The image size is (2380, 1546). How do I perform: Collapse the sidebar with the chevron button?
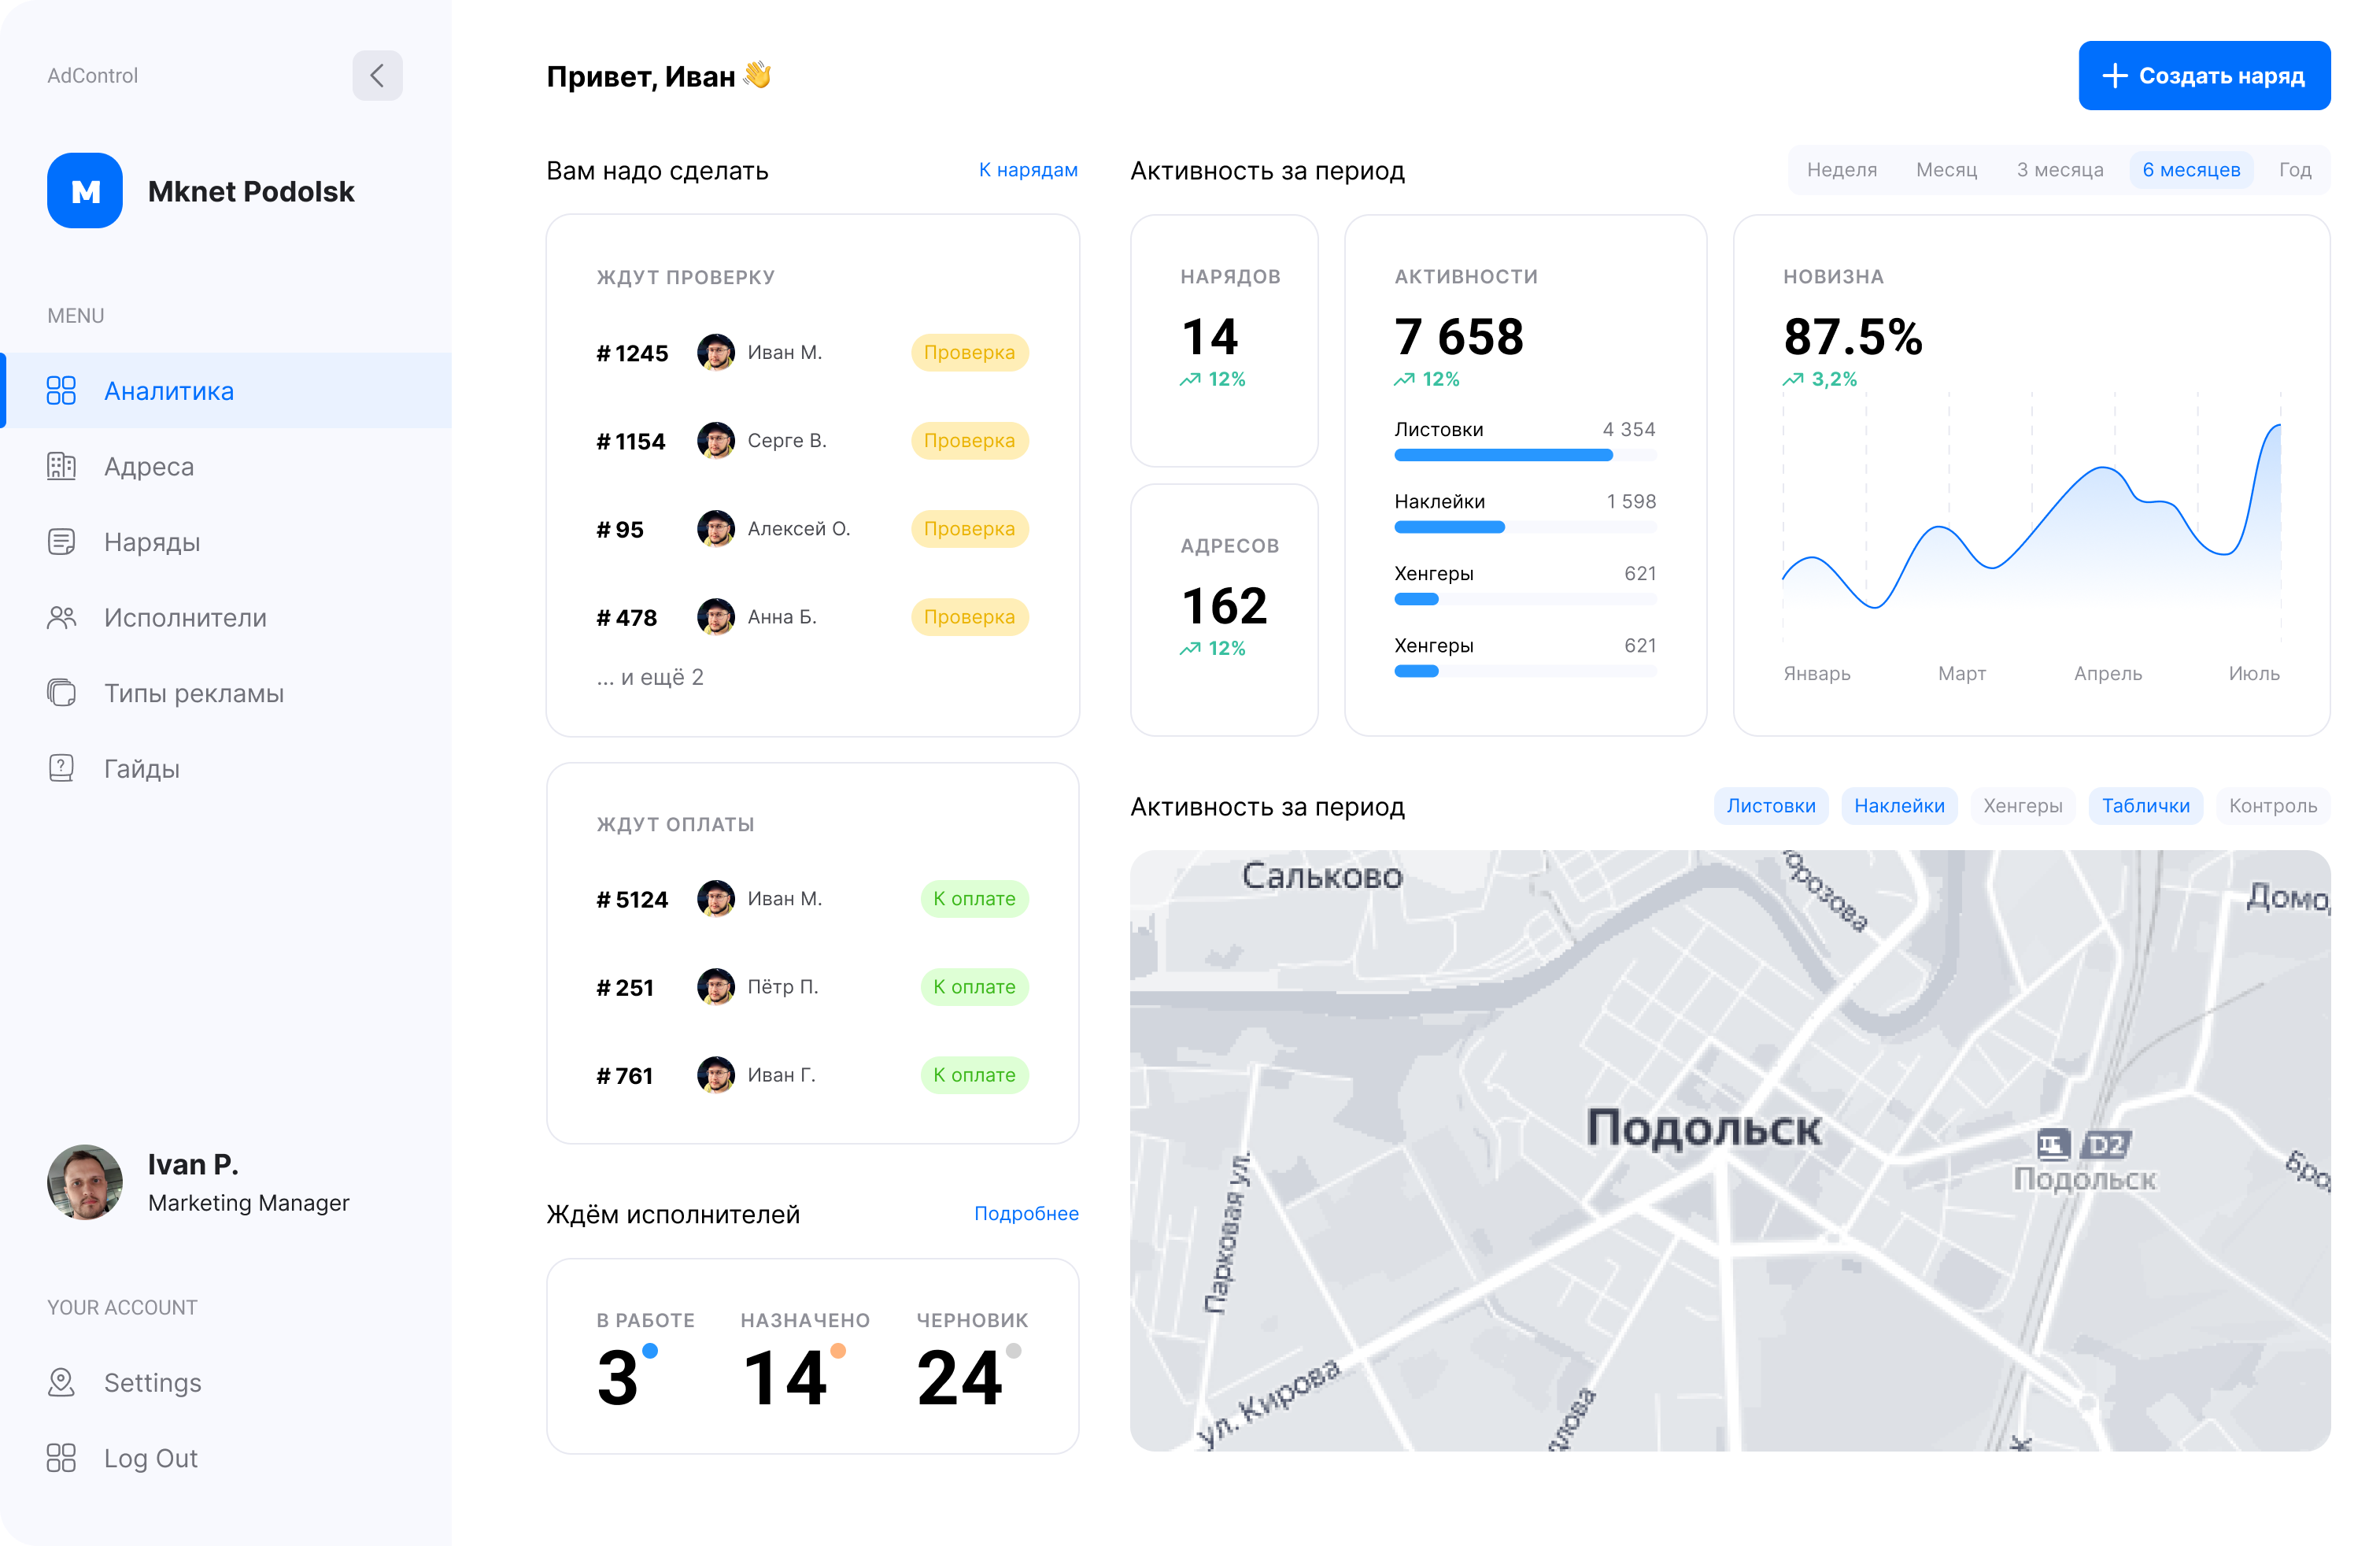(x=377, y=75)
